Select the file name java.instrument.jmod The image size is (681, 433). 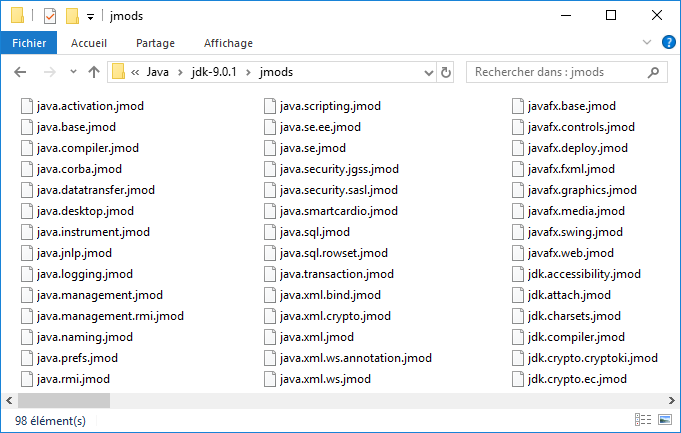tap(93, 232)
